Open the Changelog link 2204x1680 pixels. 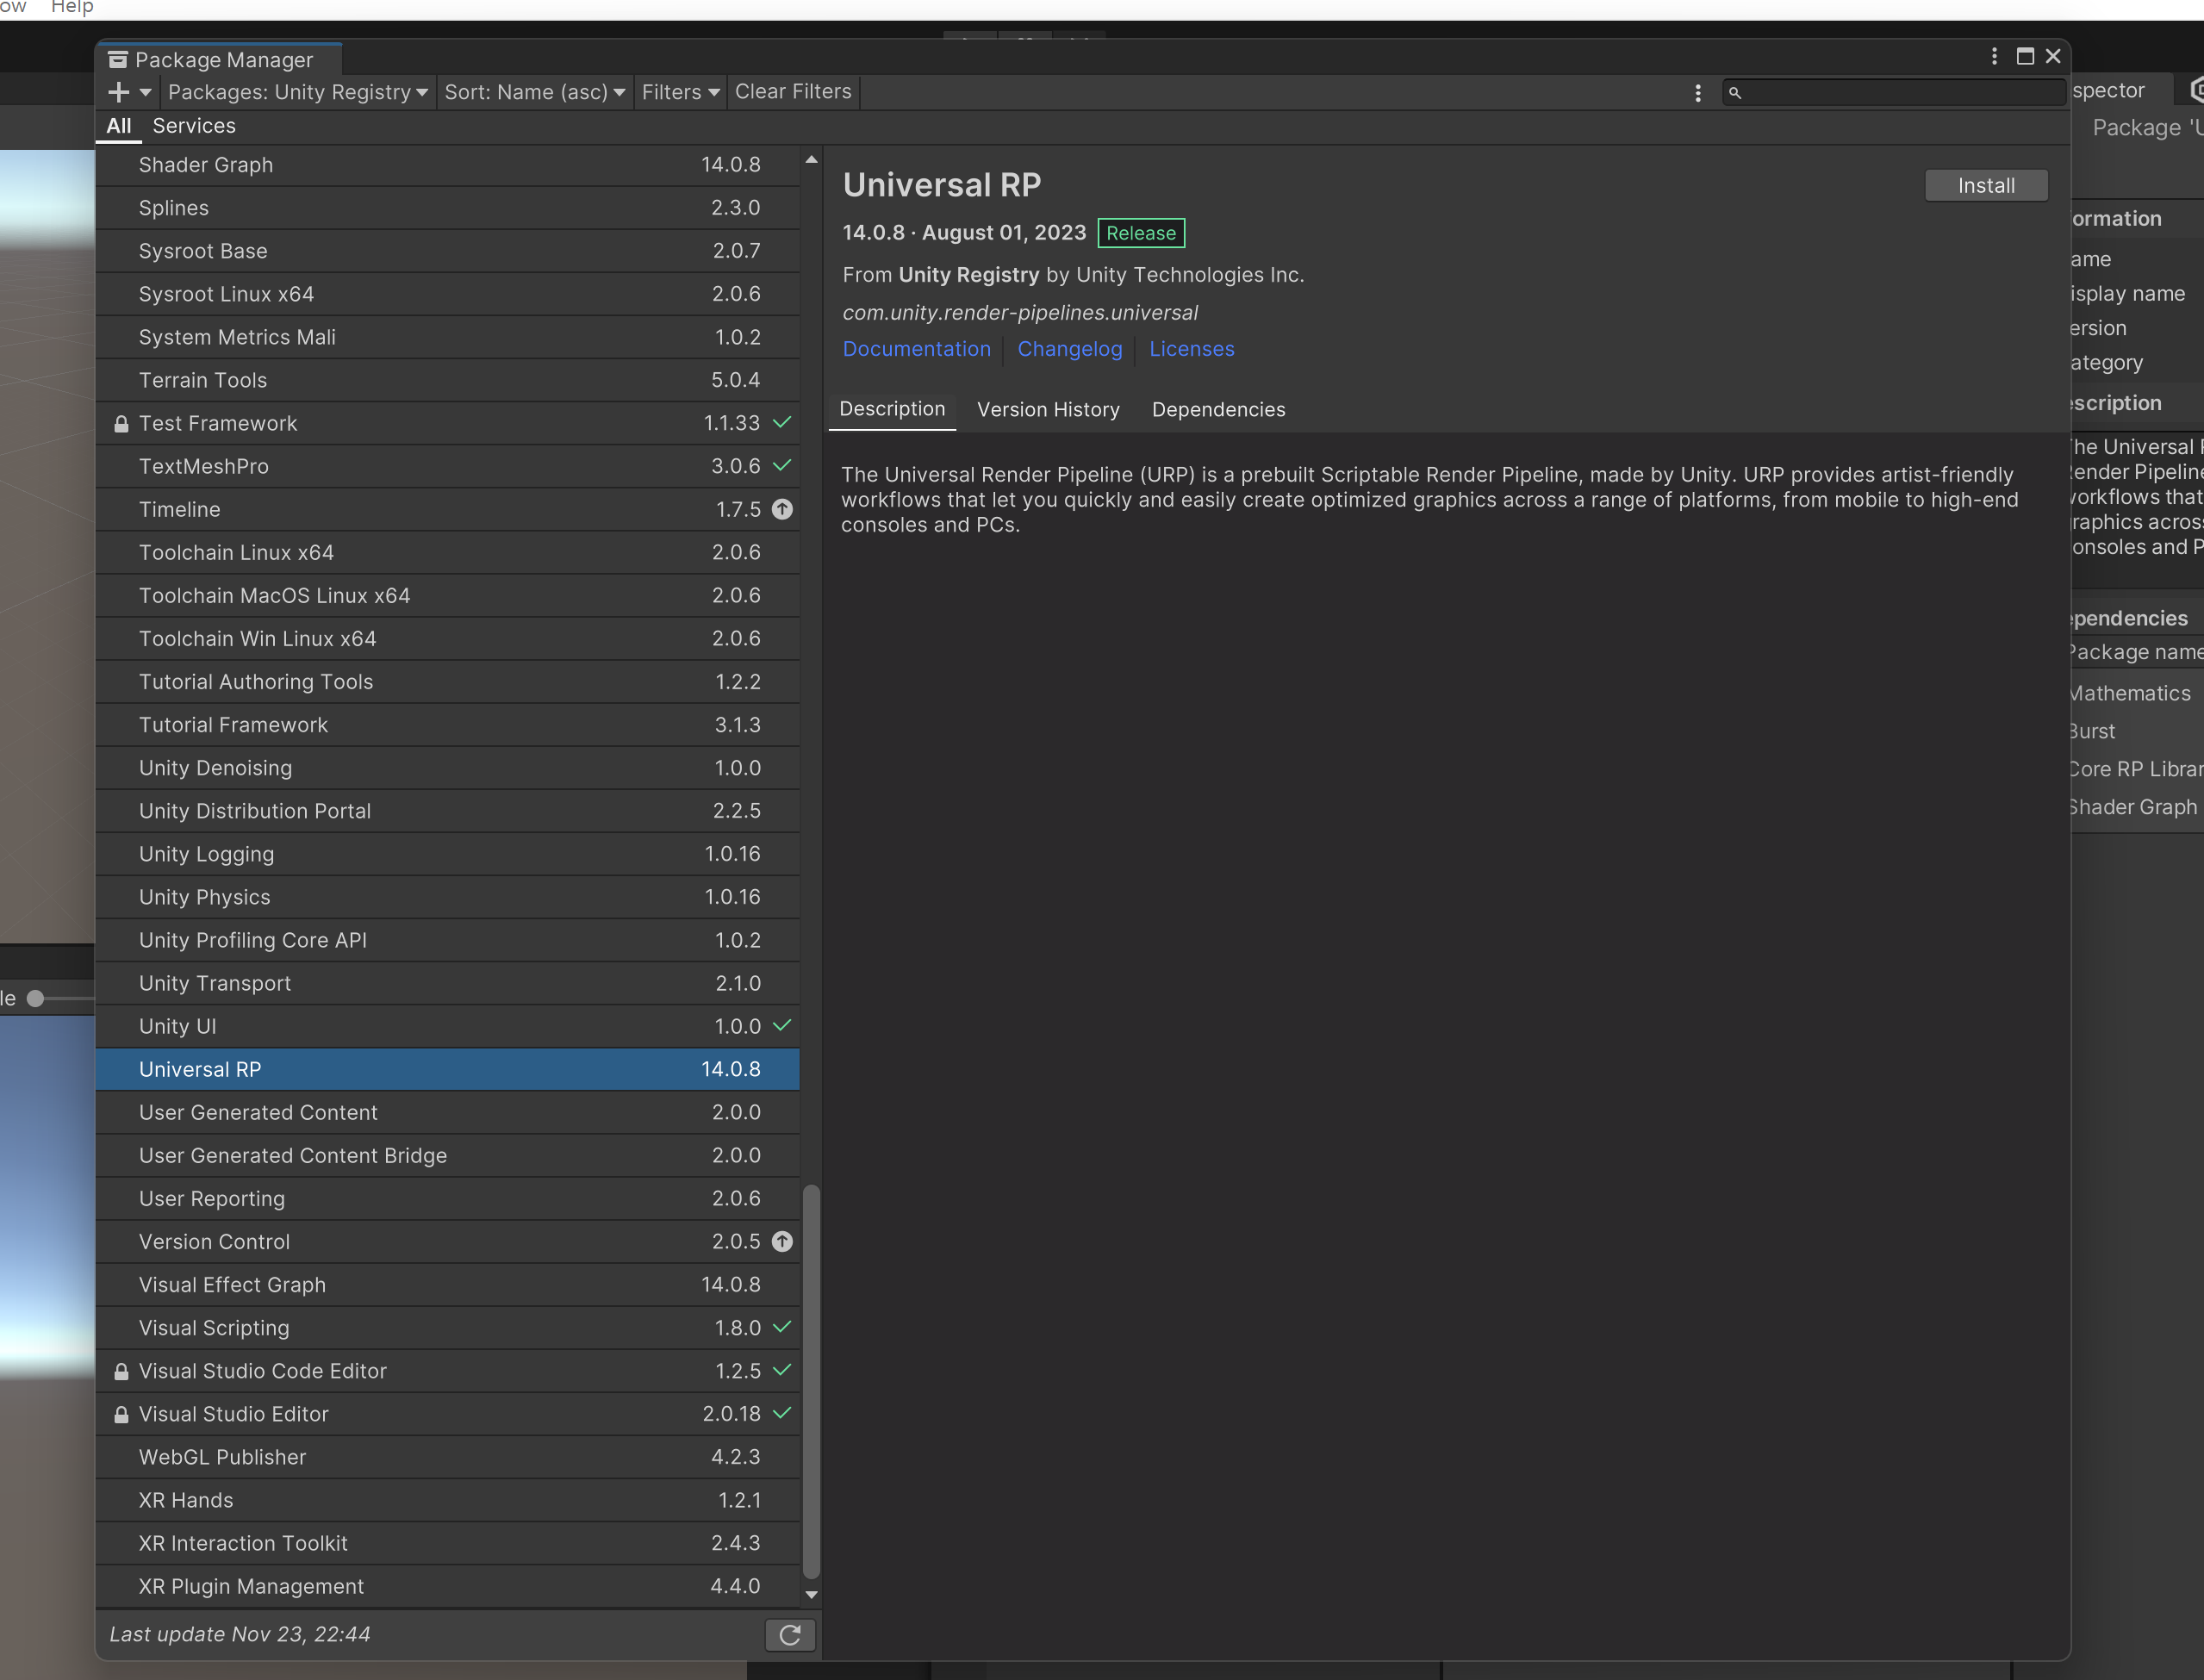tap(1069, 349)
